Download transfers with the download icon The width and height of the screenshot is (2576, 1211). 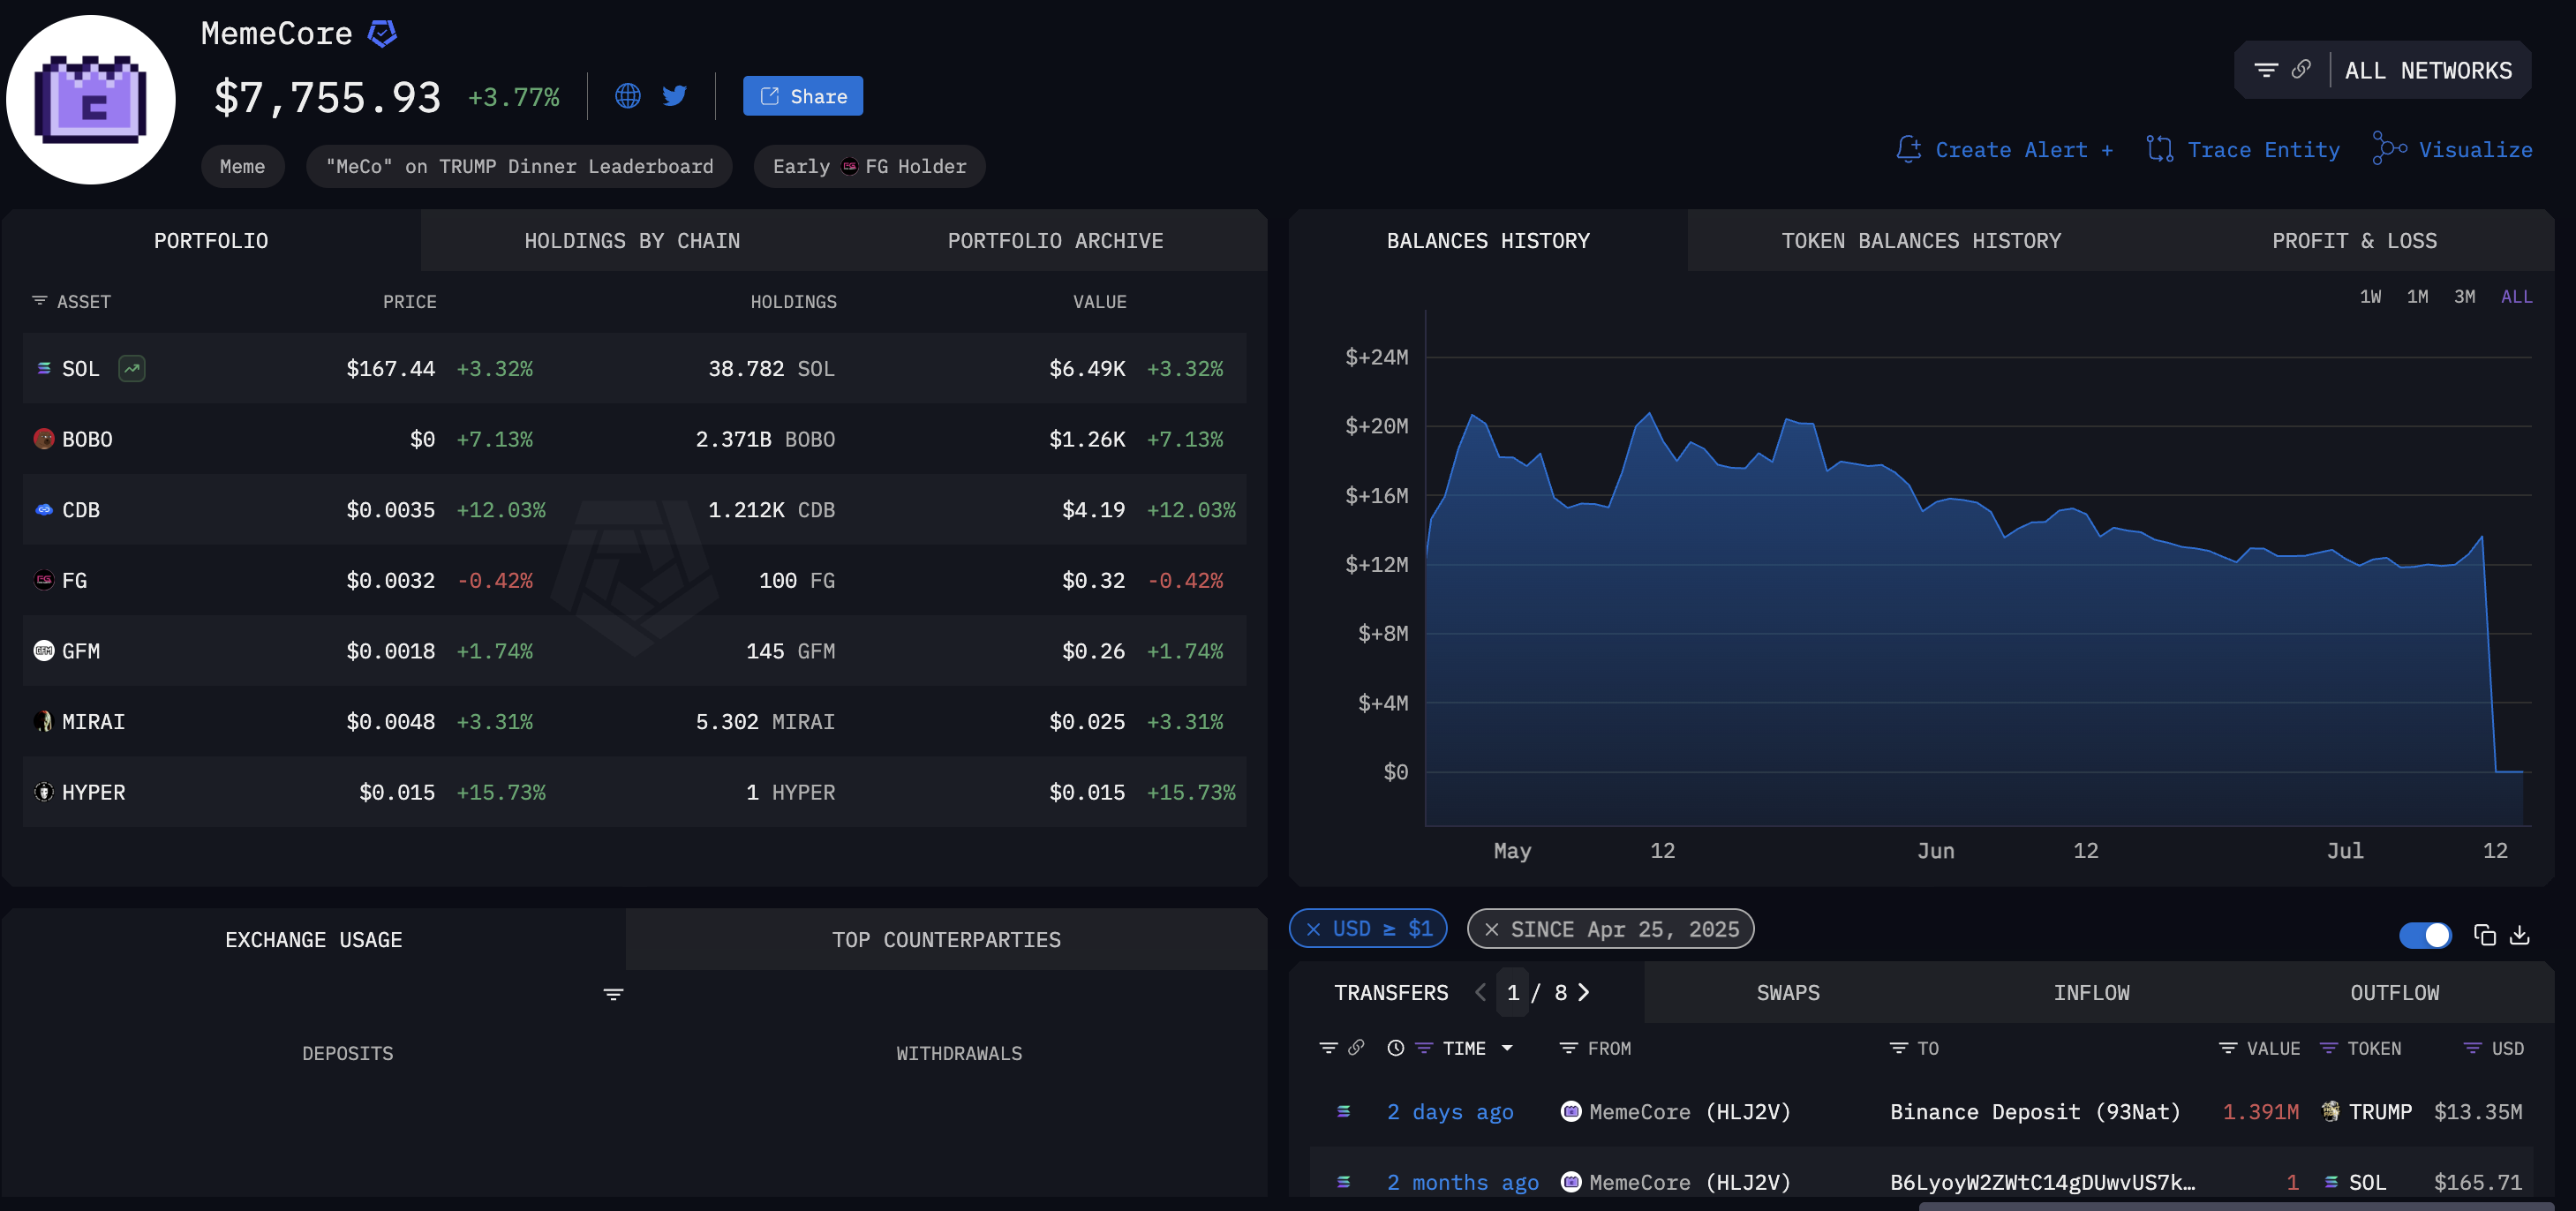(x=2520, y=935)
